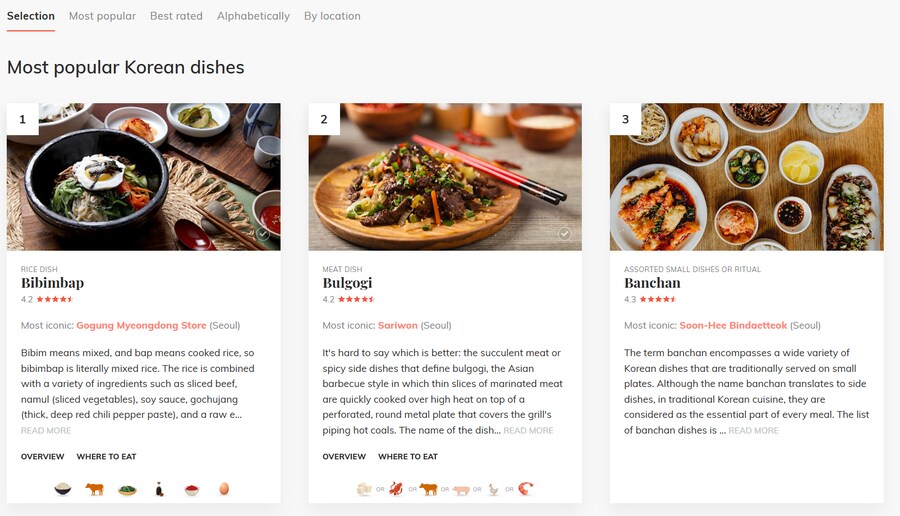Open the Banchan dish photo
This screenshot has height=516, width=900.
[746, 177]
